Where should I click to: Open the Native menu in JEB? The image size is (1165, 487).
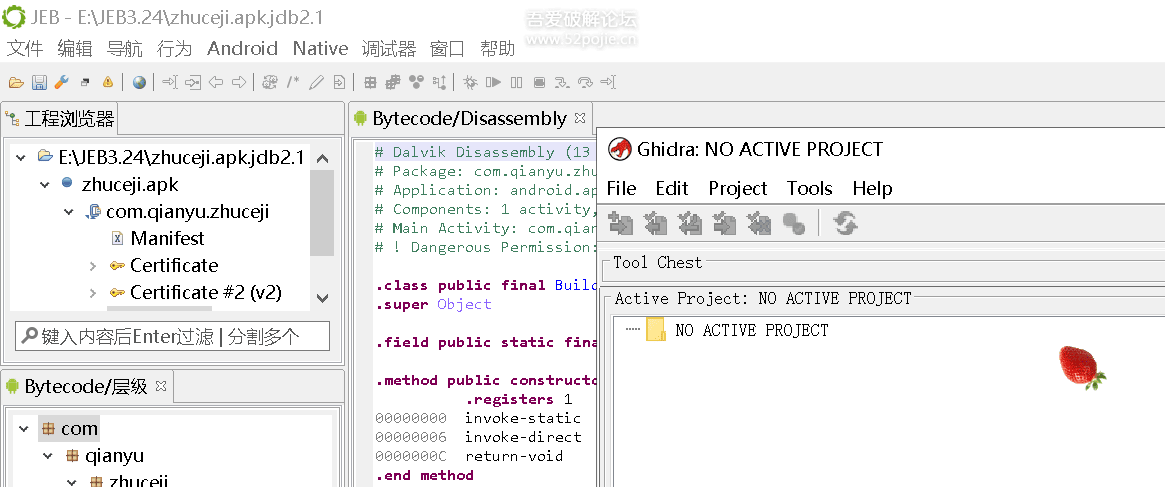point(320,49)
